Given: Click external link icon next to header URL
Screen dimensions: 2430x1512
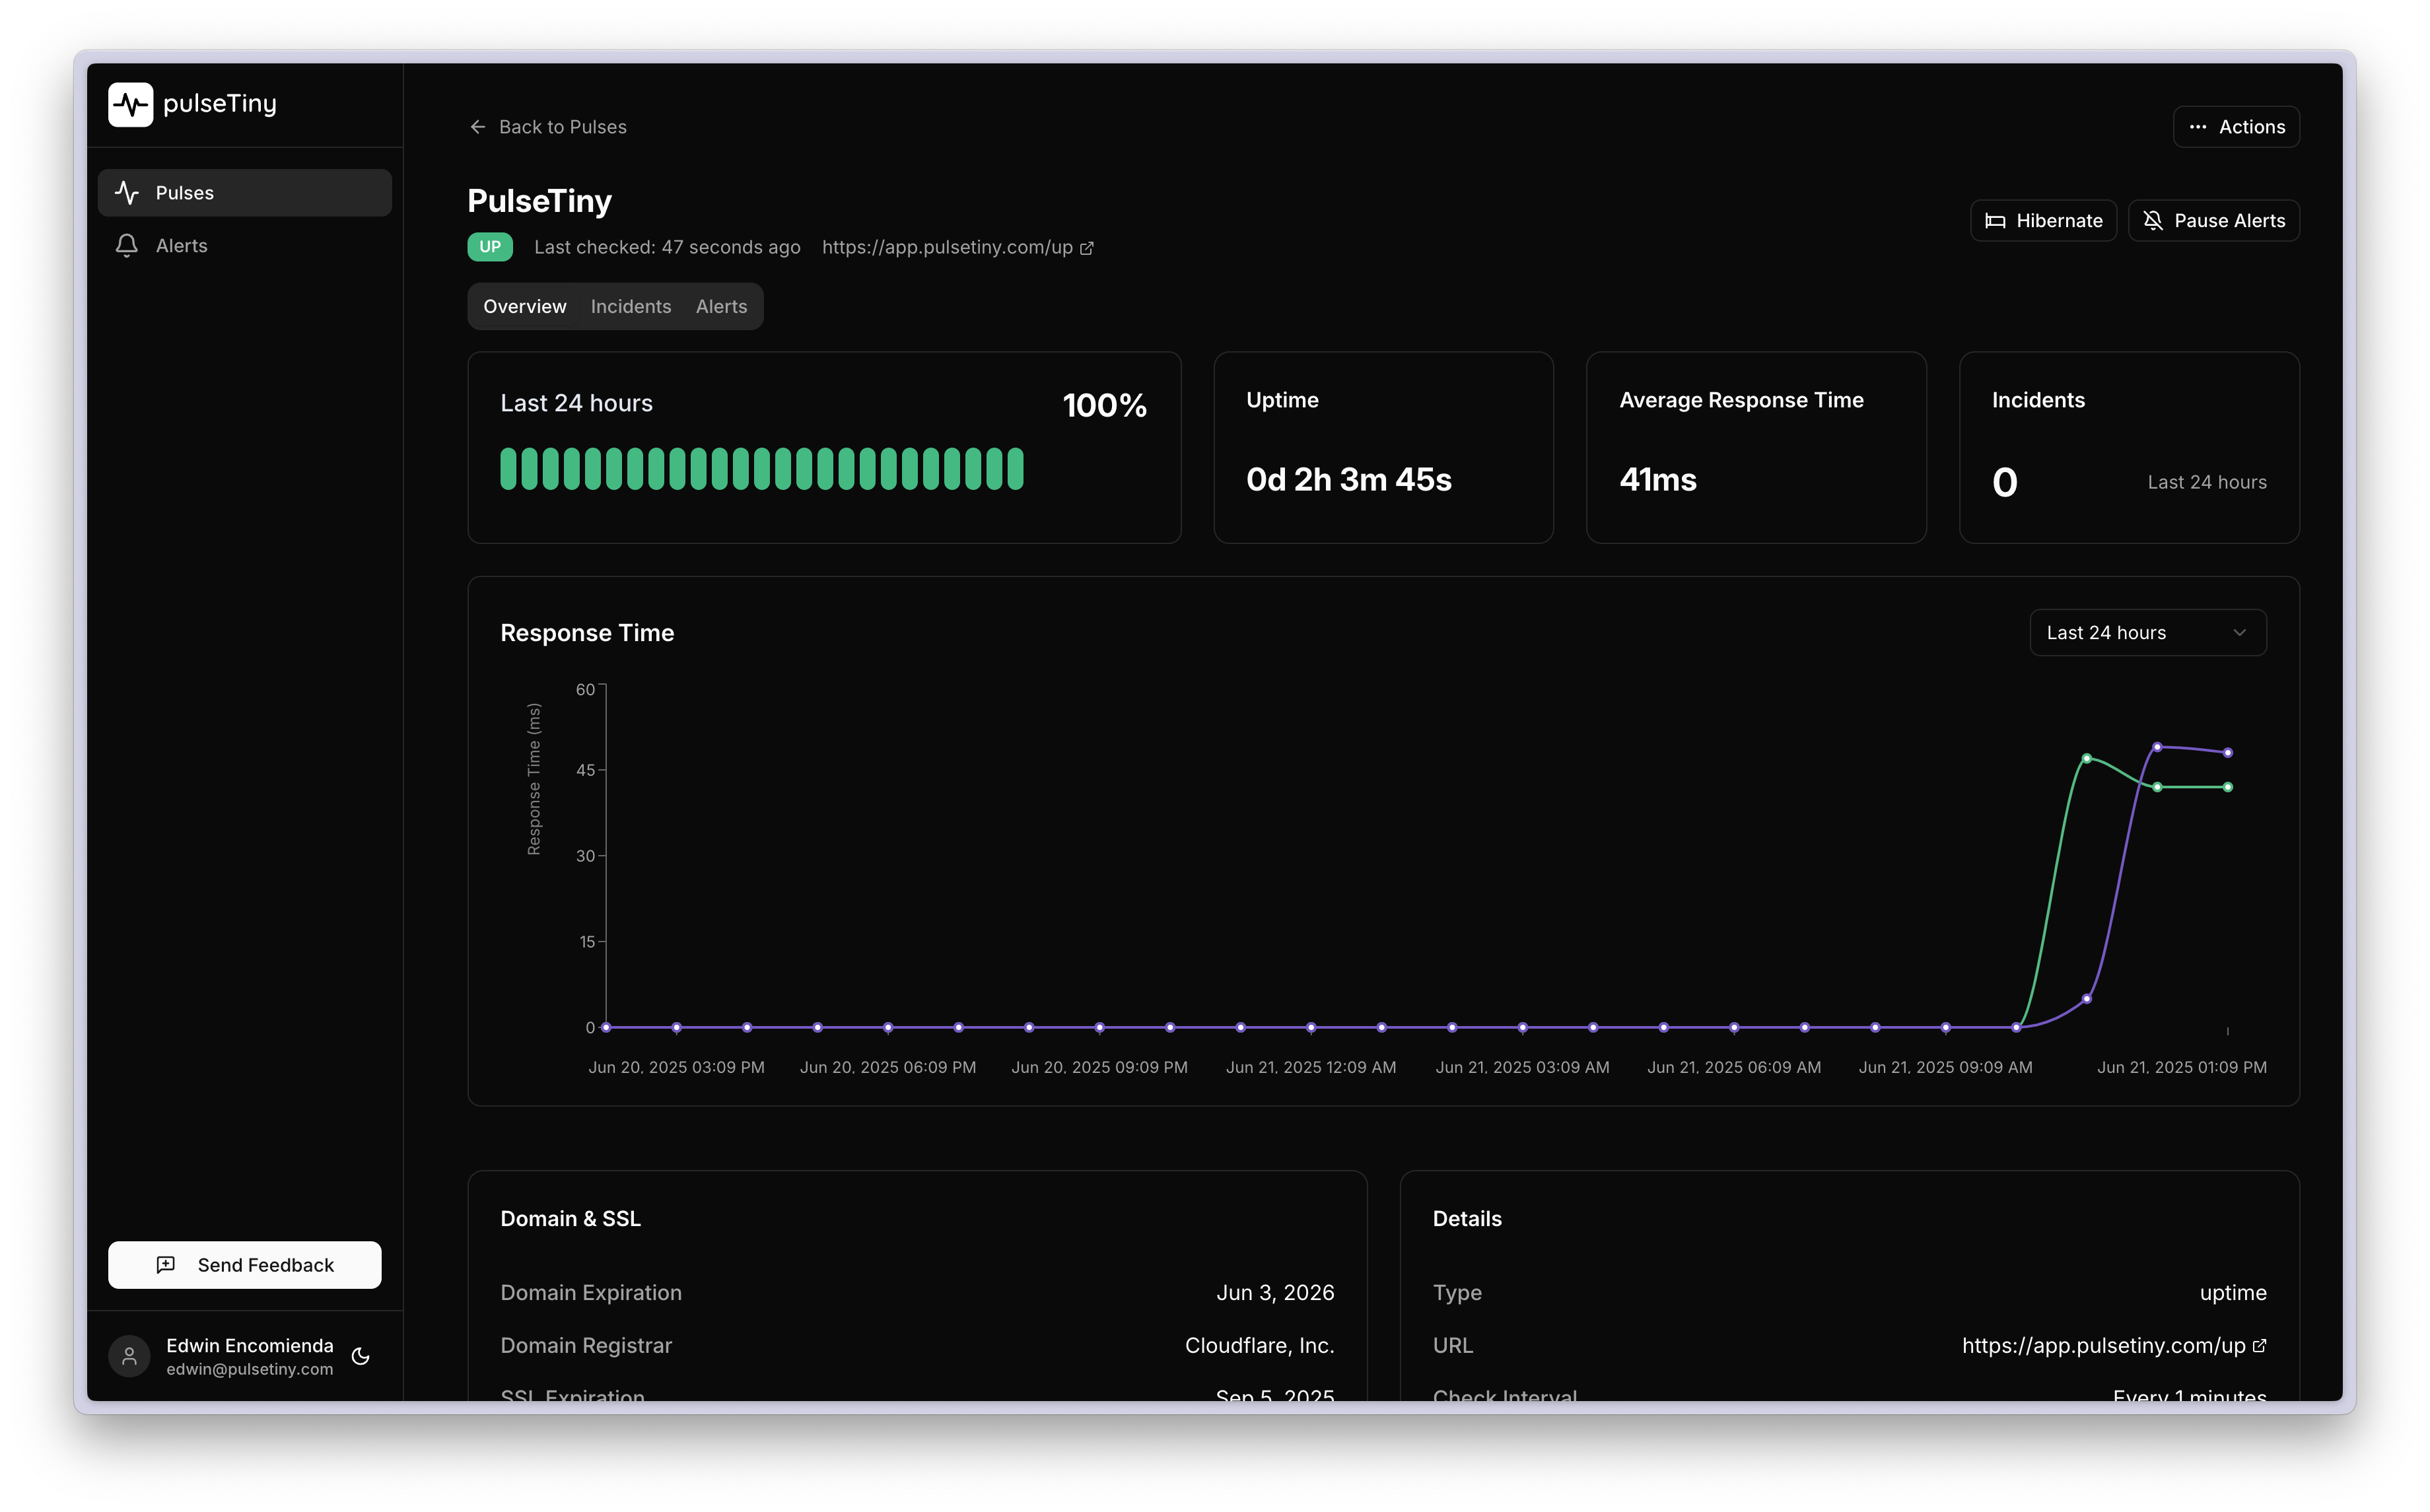Looking at the screenshot, I should pyautogui.click(x=1087, y=248).
